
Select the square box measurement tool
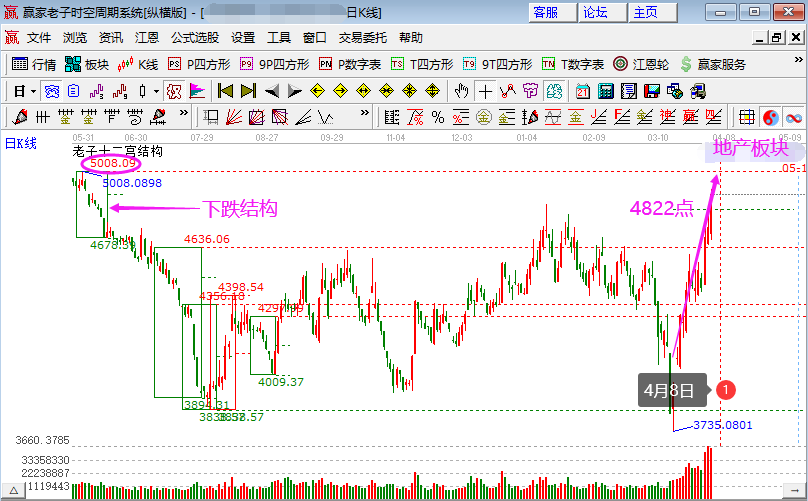pyautogui.click(x=210, y=118)
